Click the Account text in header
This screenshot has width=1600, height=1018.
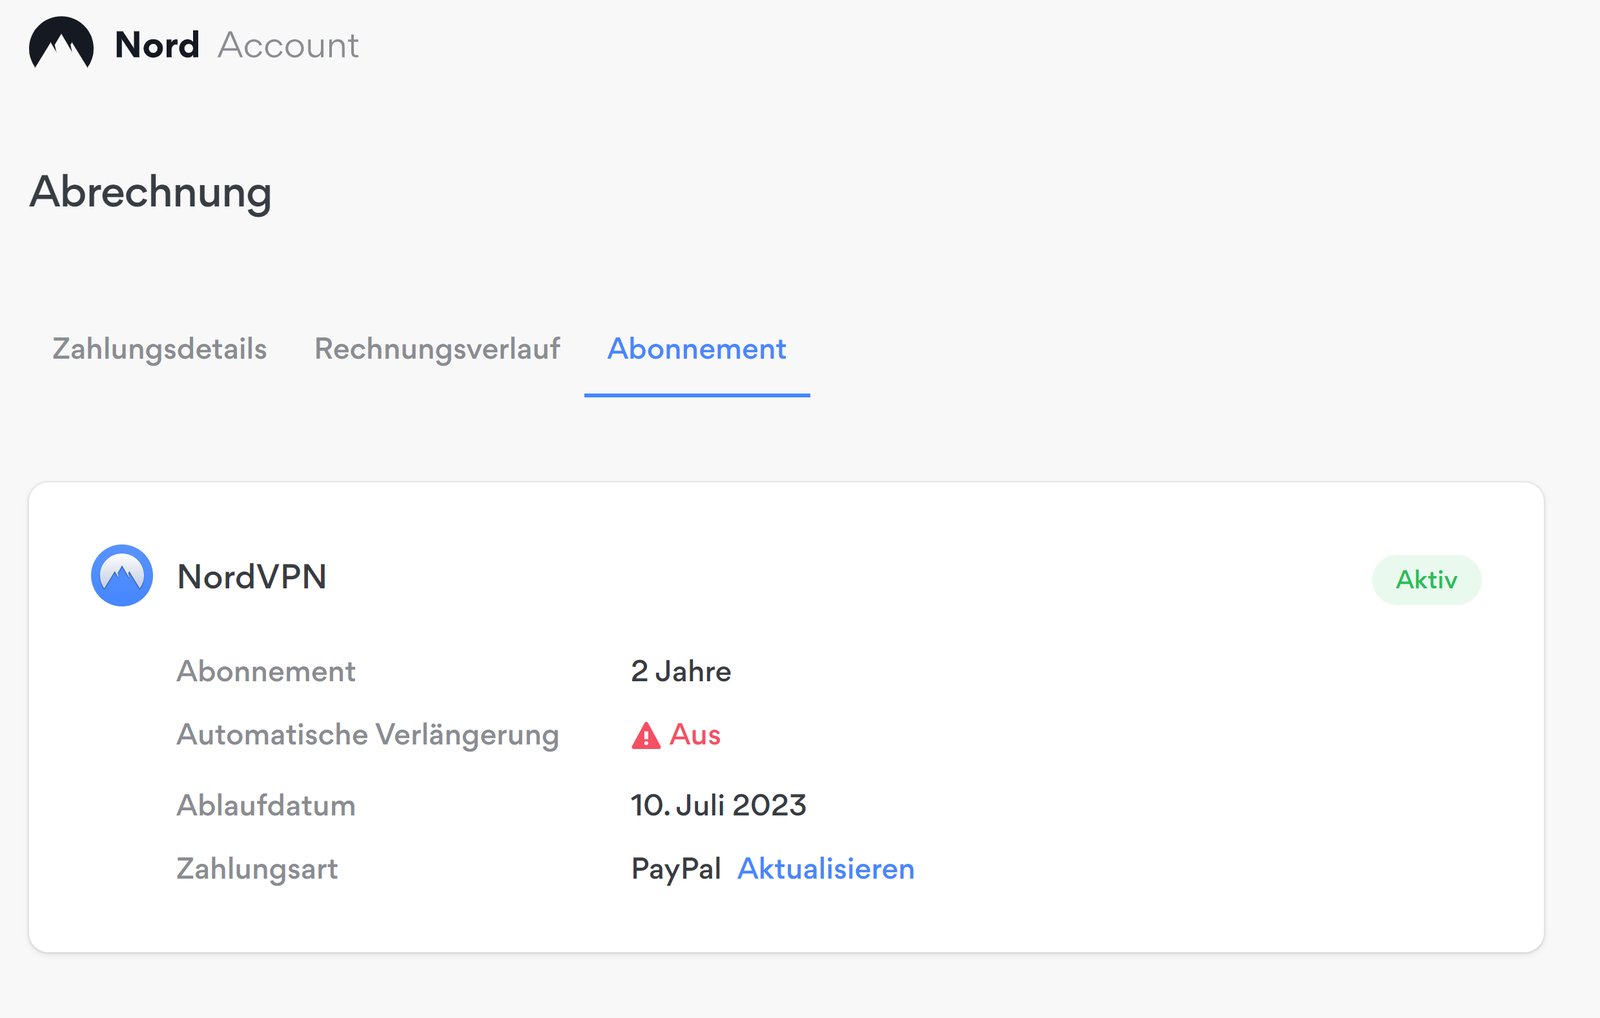(x=288, y=45)
